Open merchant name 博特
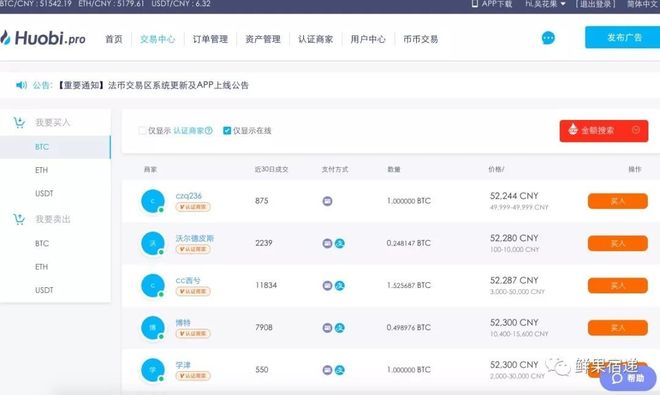The width and height of the screenshot is (660, 395). [183, 323]
